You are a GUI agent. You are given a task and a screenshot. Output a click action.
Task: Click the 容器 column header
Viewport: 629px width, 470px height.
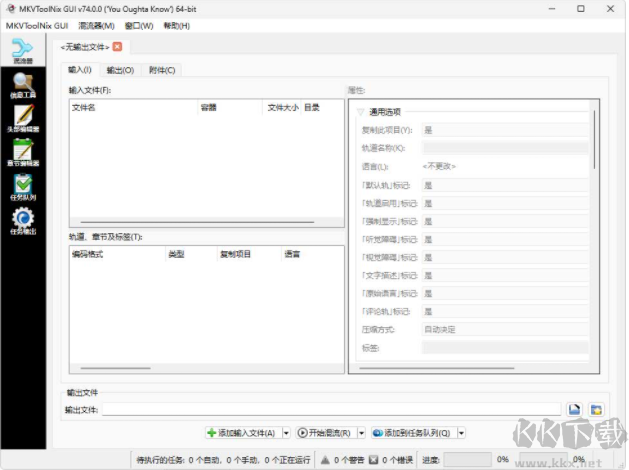pyautogui.click(x=230, y=107)
